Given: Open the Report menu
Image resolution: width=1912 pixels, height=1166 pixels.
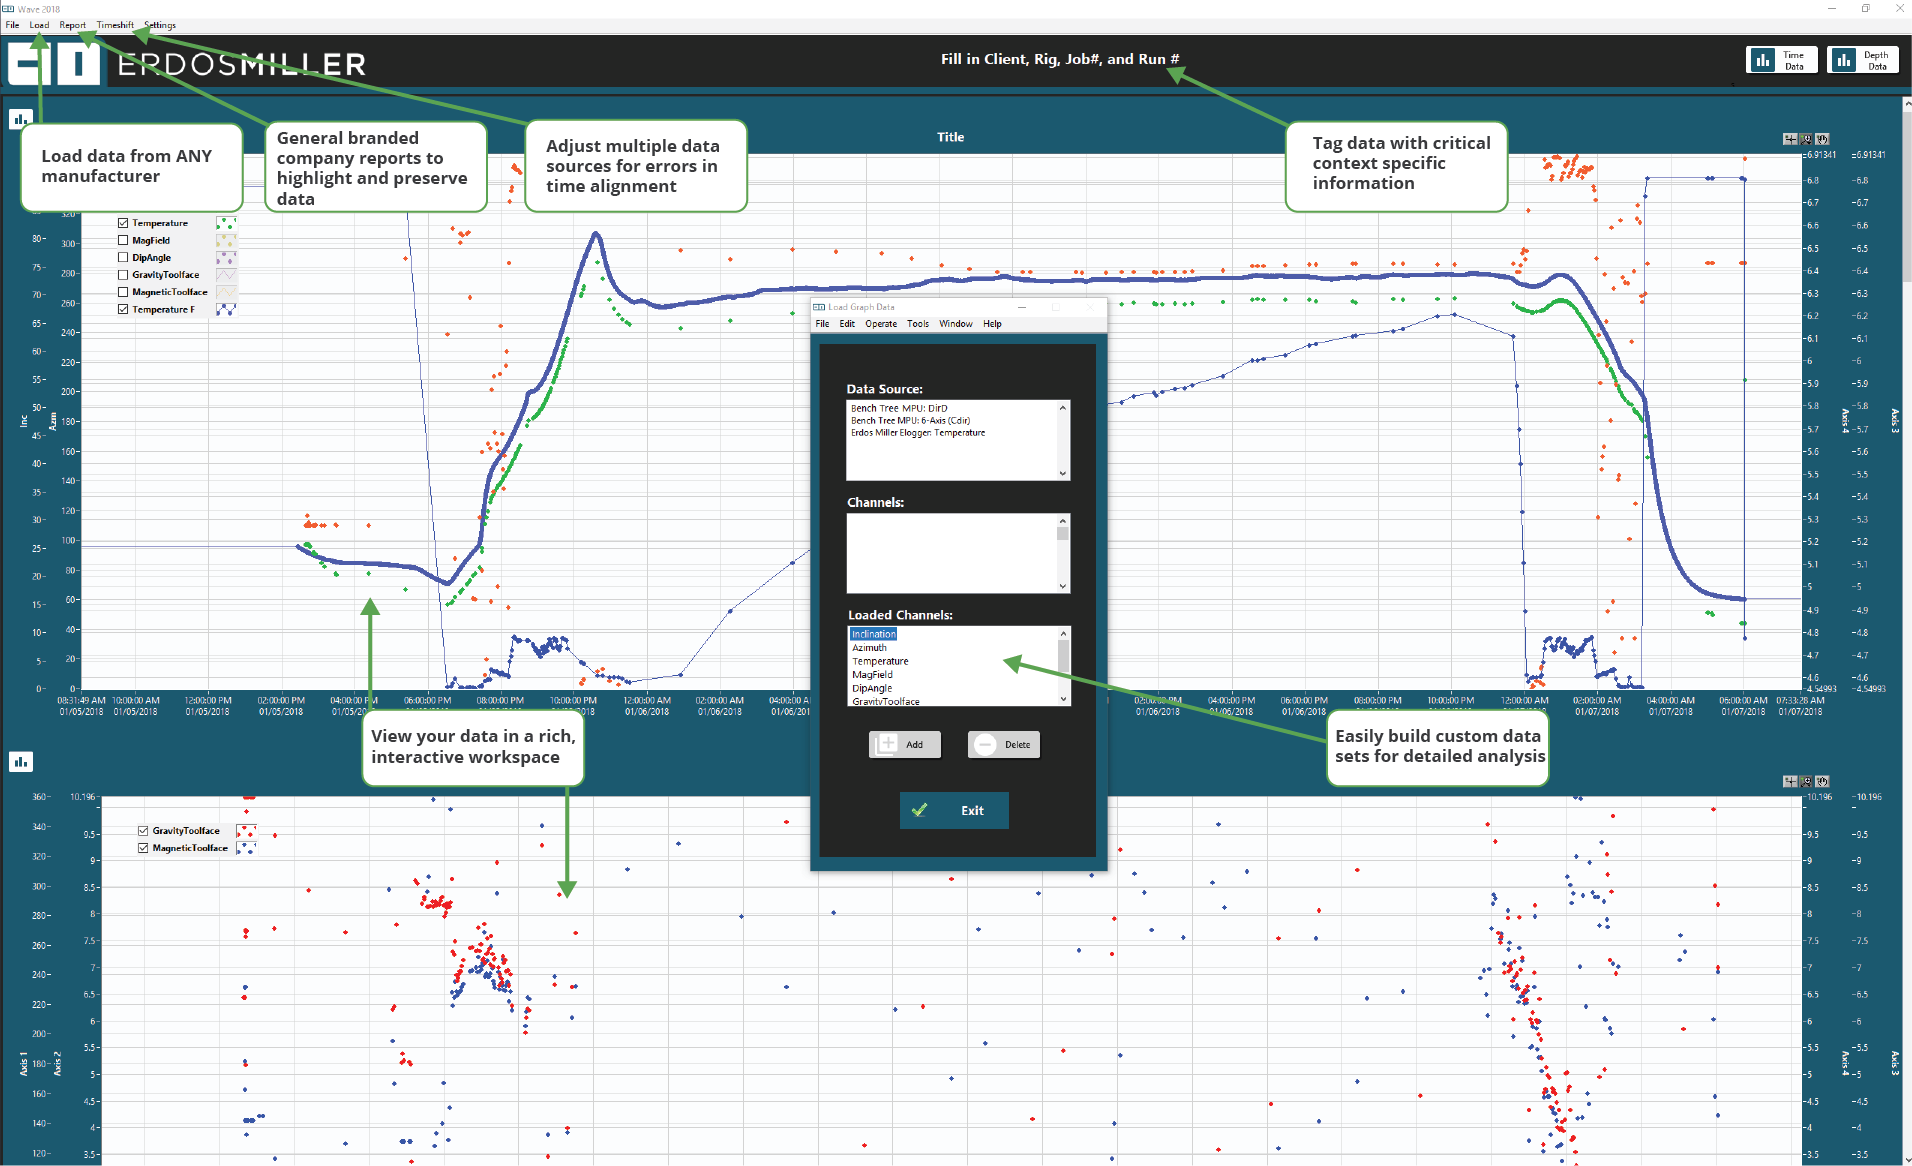Looking at the screenshot, I should click(72, 25).
